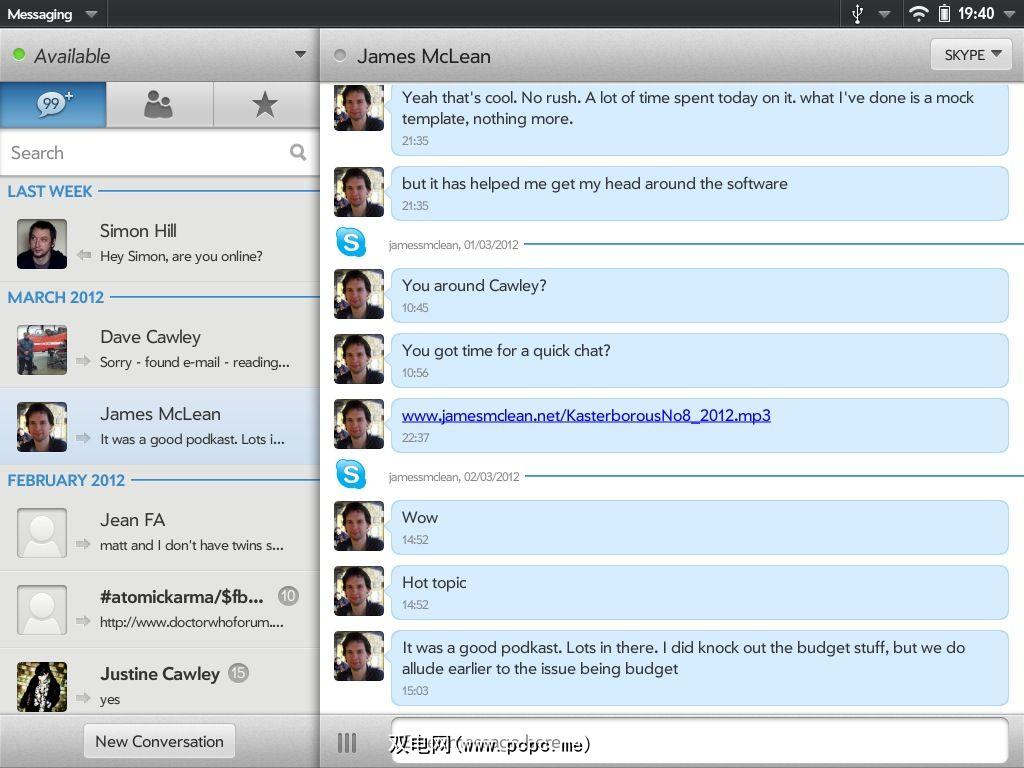
Task: Open the KasterborousNo8_2012.mp3 link
Action: pyautogui.click(x=586, y=415)
